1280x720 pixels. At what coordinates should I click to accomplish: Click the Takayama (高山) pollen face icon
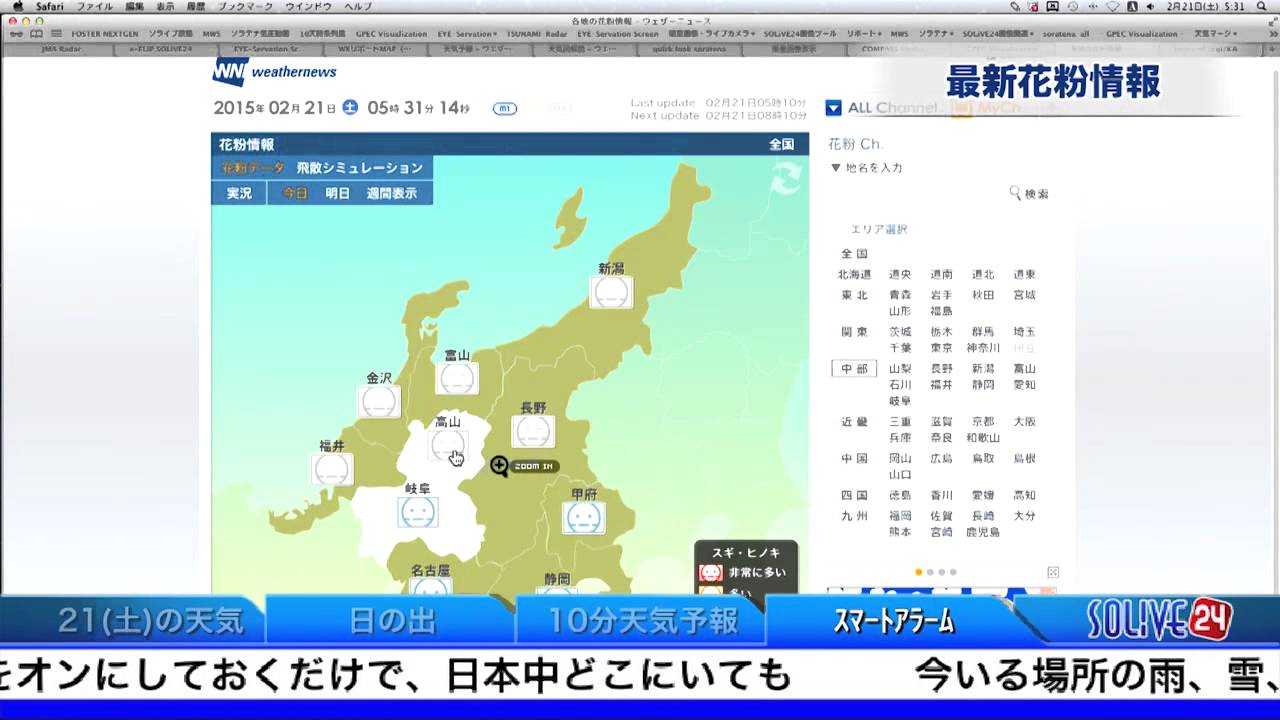tap(448, 445)
